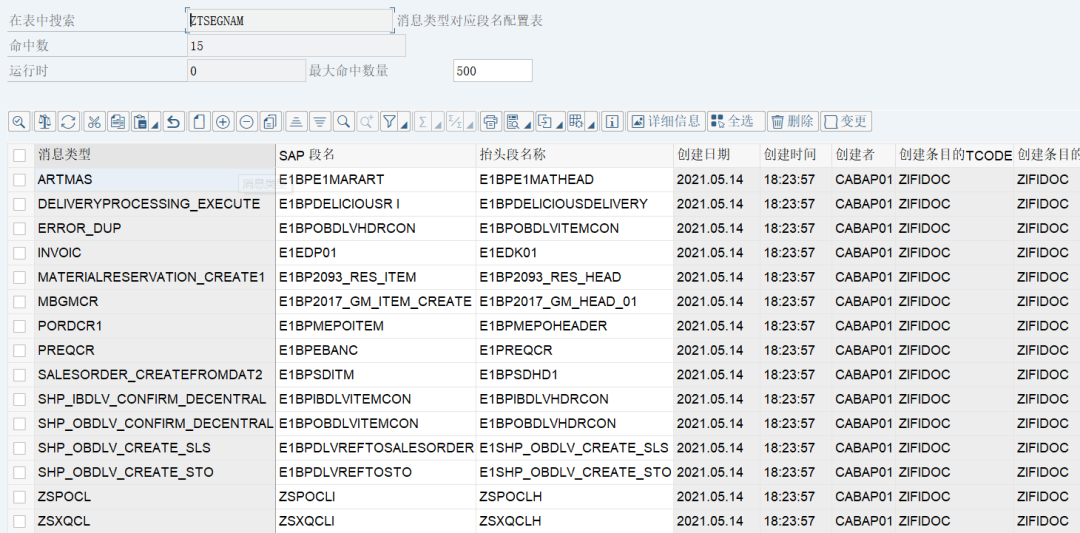Click the Set filter funnel icon
The width and height of the screenshot is (1080, 533).
coord(389,122)
